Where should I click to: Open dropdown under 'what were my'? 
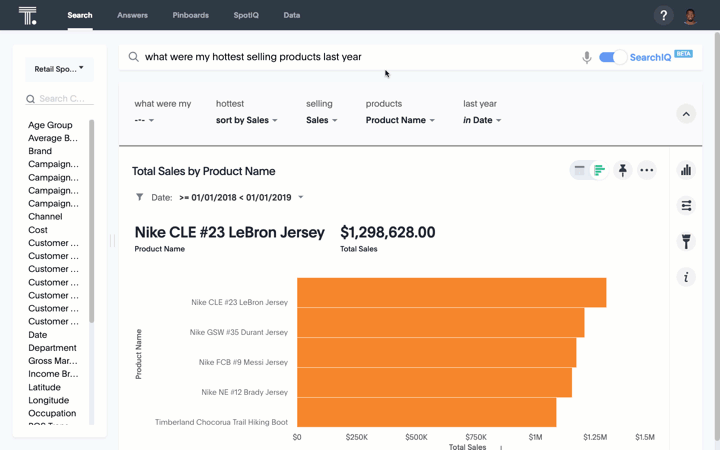144,120
